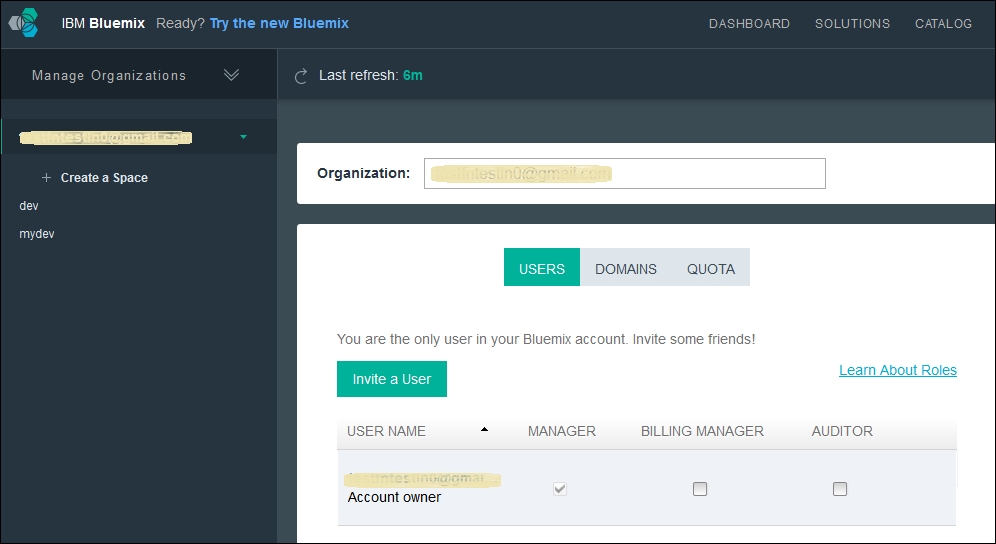Viewport: 996px width, 544px height.
Task: Click the Manage Organizations label
Action: click(109, 76)
